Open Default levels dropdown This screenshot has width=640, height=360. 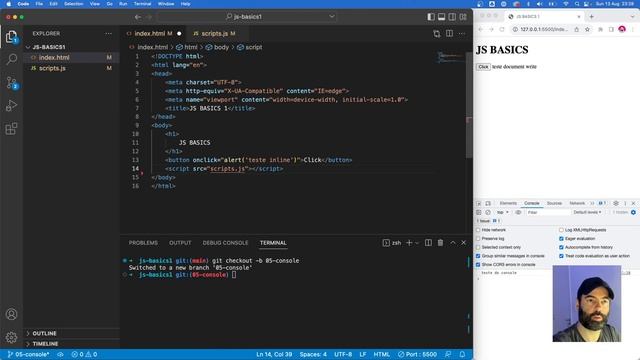pyautogui.click(x=587, y=212)
